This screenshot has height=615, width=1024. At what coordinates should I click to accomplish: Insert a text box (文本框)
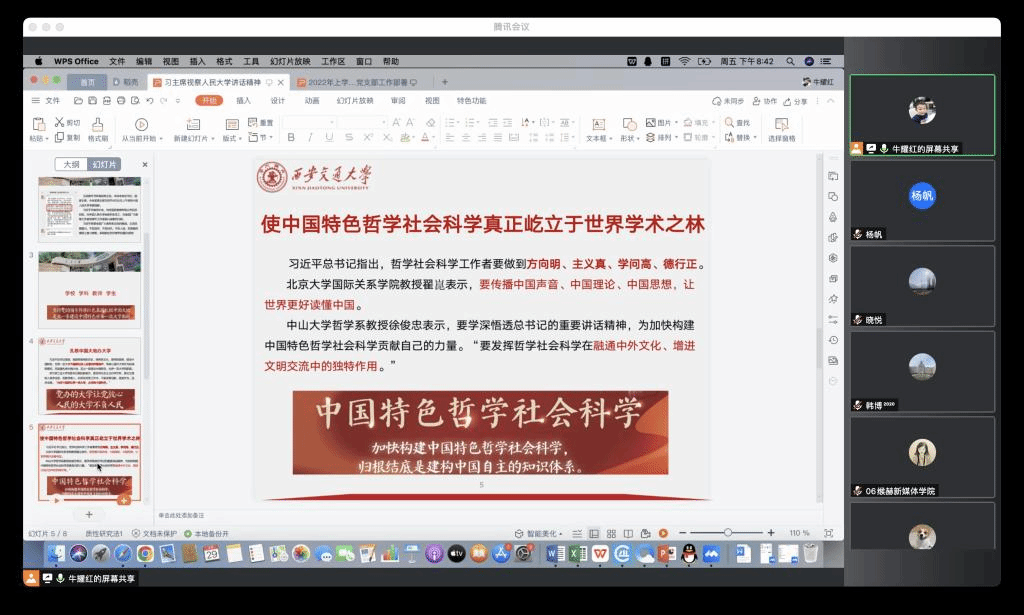(597, 124)
